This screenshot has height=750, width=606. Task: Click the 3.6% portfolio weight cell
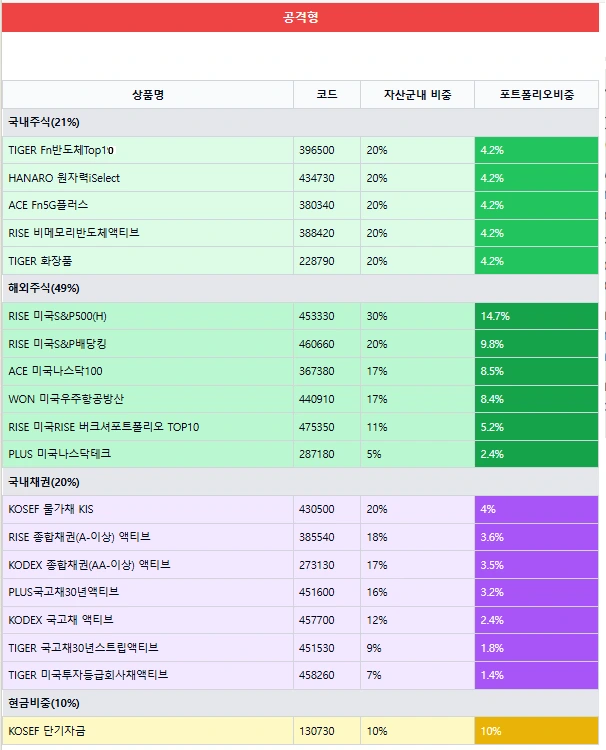pos(537,537)
